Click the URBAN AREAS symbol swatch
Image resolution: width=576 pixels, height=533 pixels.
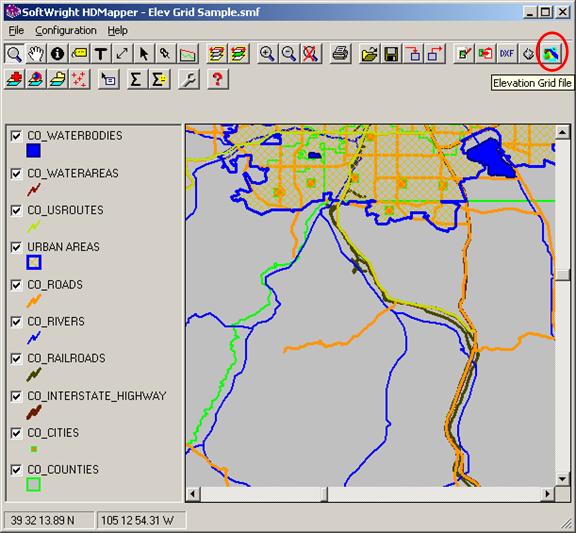point(34,263)
